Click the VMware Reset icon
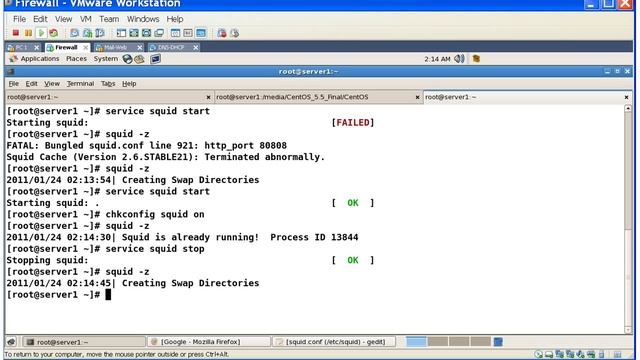Screen dimensions: 640x360 (x=53, y=33)
